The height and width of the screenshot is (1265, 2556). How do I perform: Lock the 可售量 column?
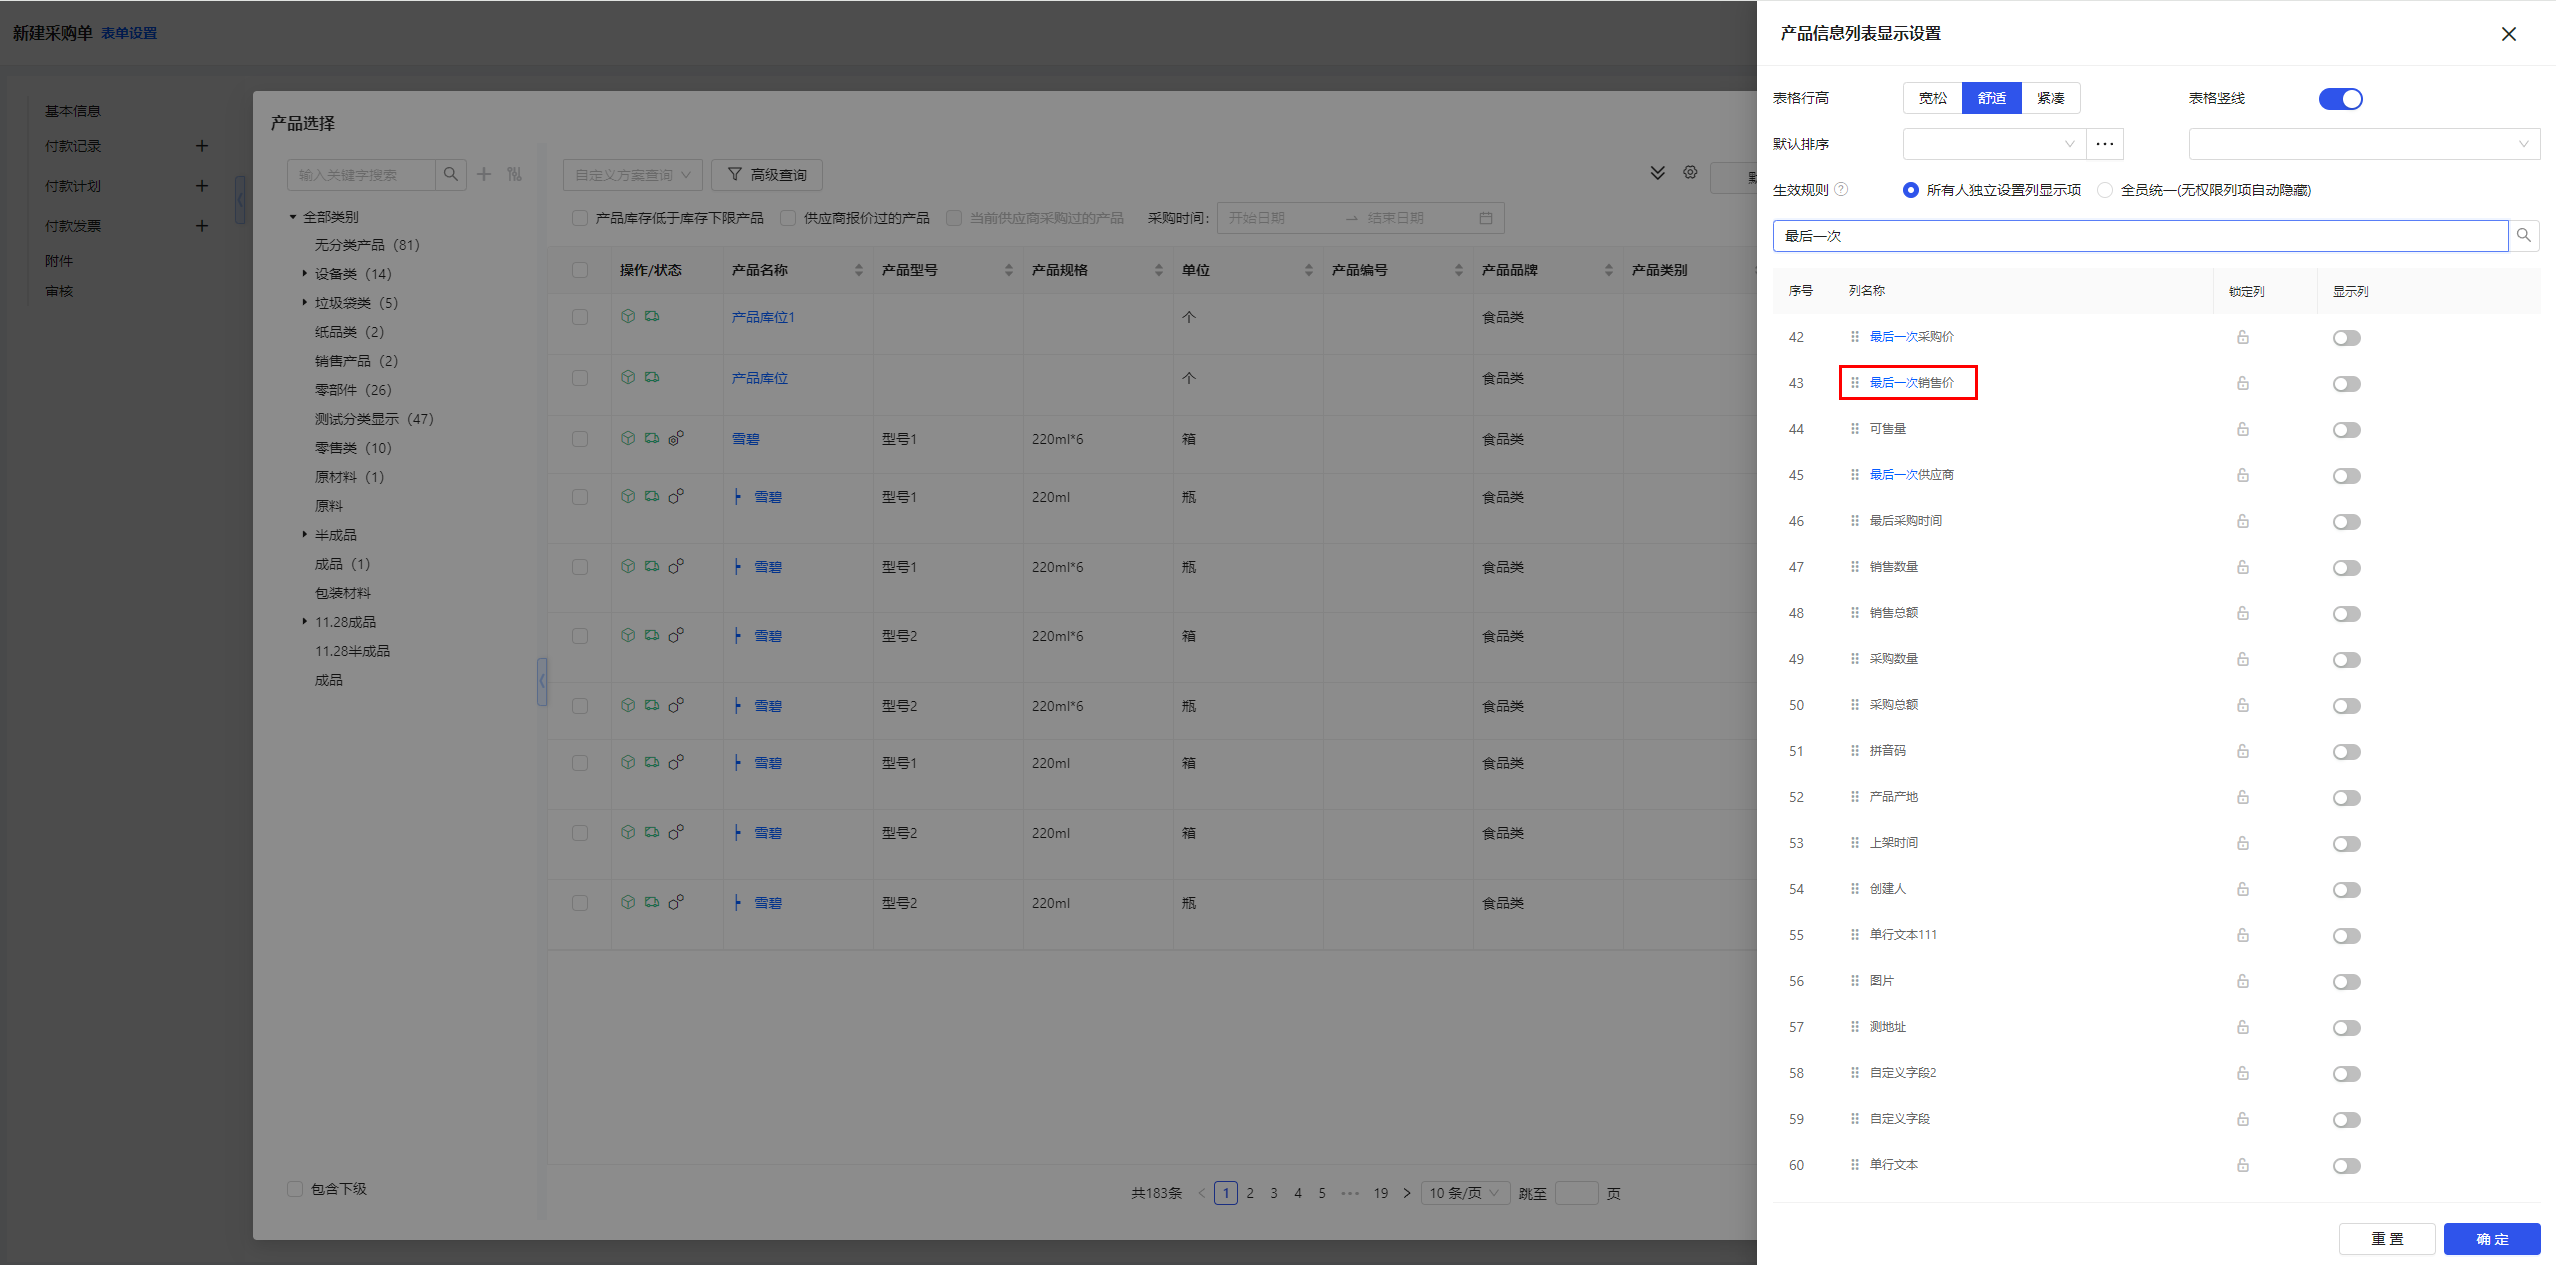tap(2243, 429)
